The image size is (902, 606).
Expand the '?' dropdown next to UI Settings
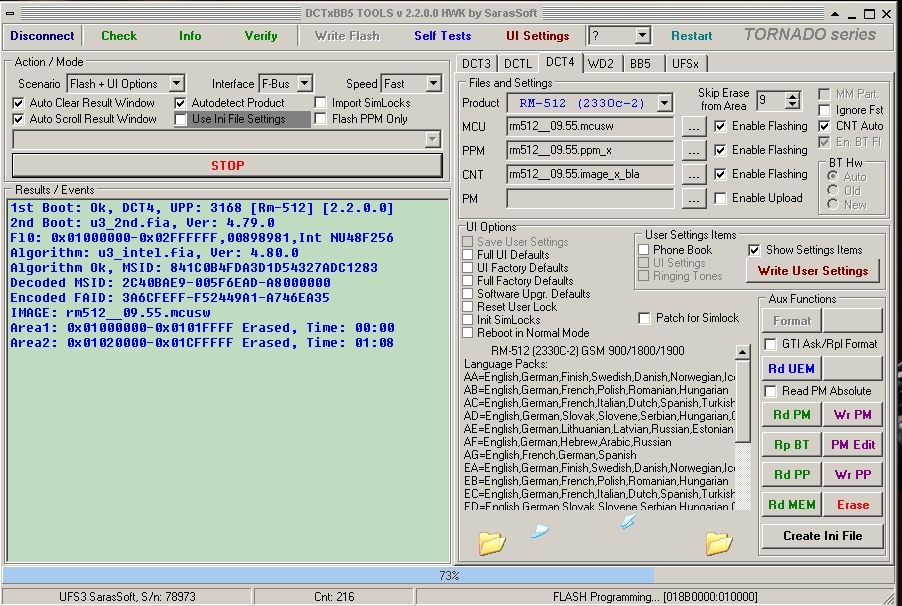(643, 36)
